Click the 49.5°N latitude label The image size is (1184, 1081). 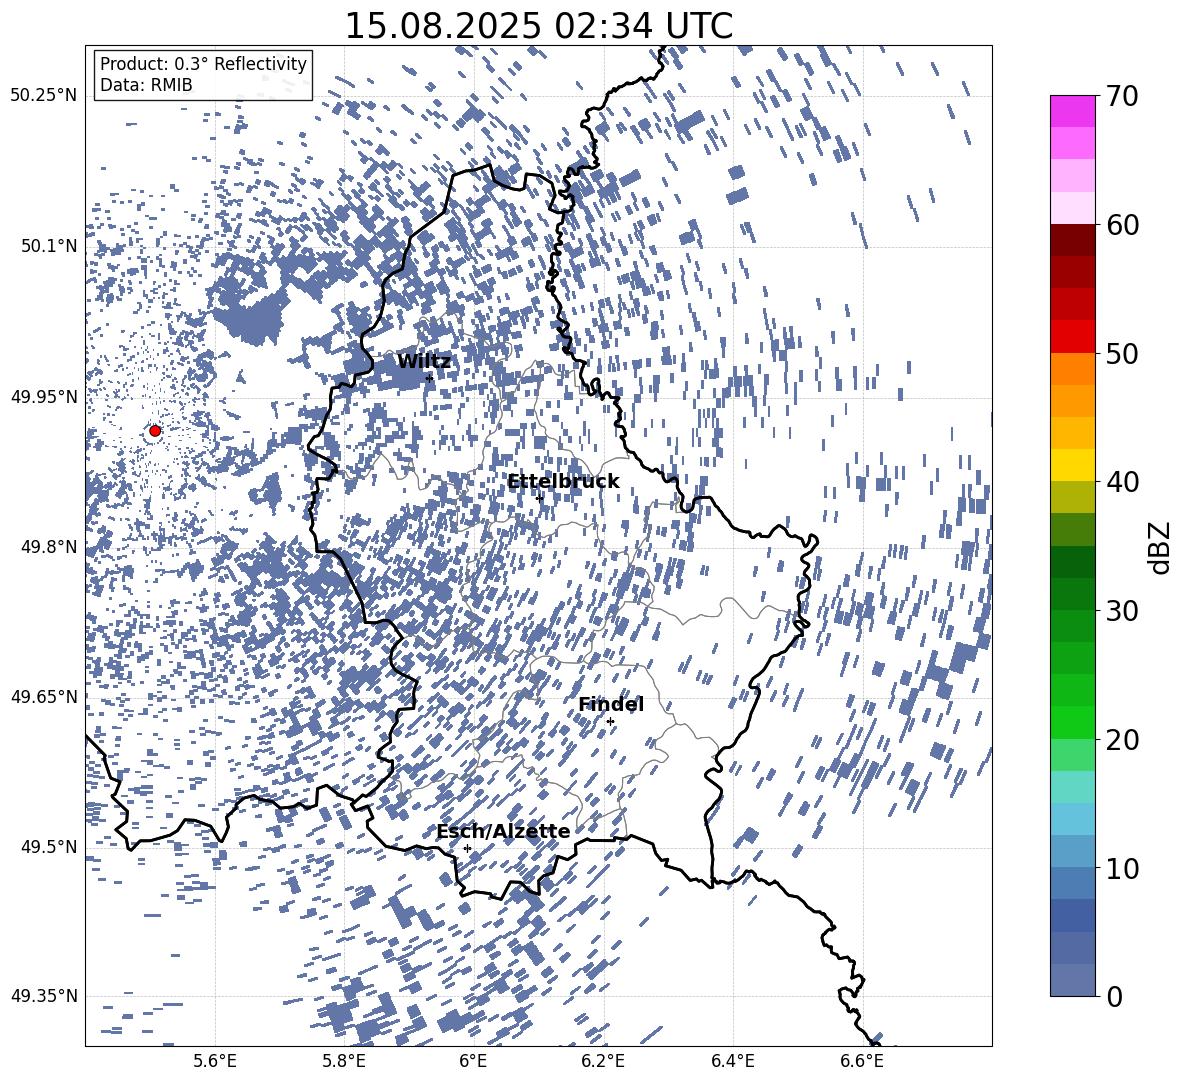point(48,846)
